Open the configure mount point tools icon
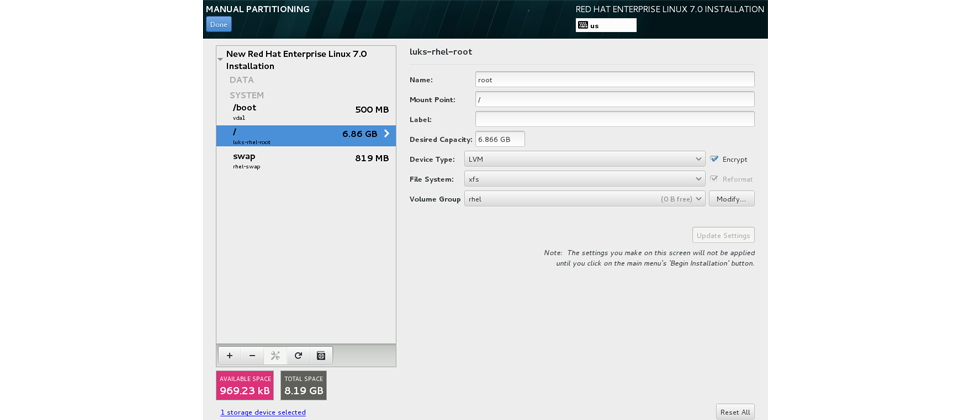Screen dimensions: 960x420 point(275,356)
